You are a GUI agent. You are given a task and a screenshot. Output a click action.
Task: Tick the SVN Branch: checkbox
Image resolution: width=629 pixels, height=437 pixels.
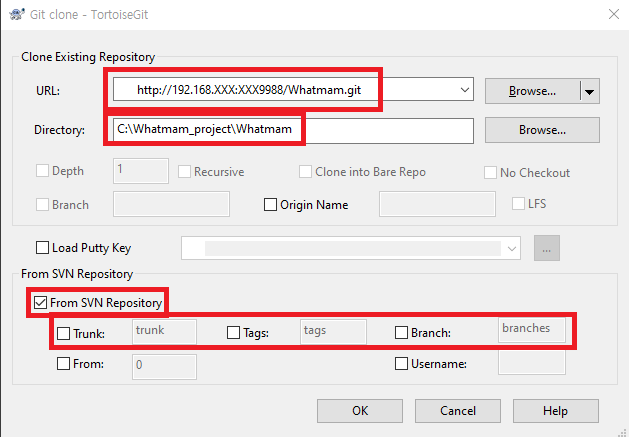401,333
